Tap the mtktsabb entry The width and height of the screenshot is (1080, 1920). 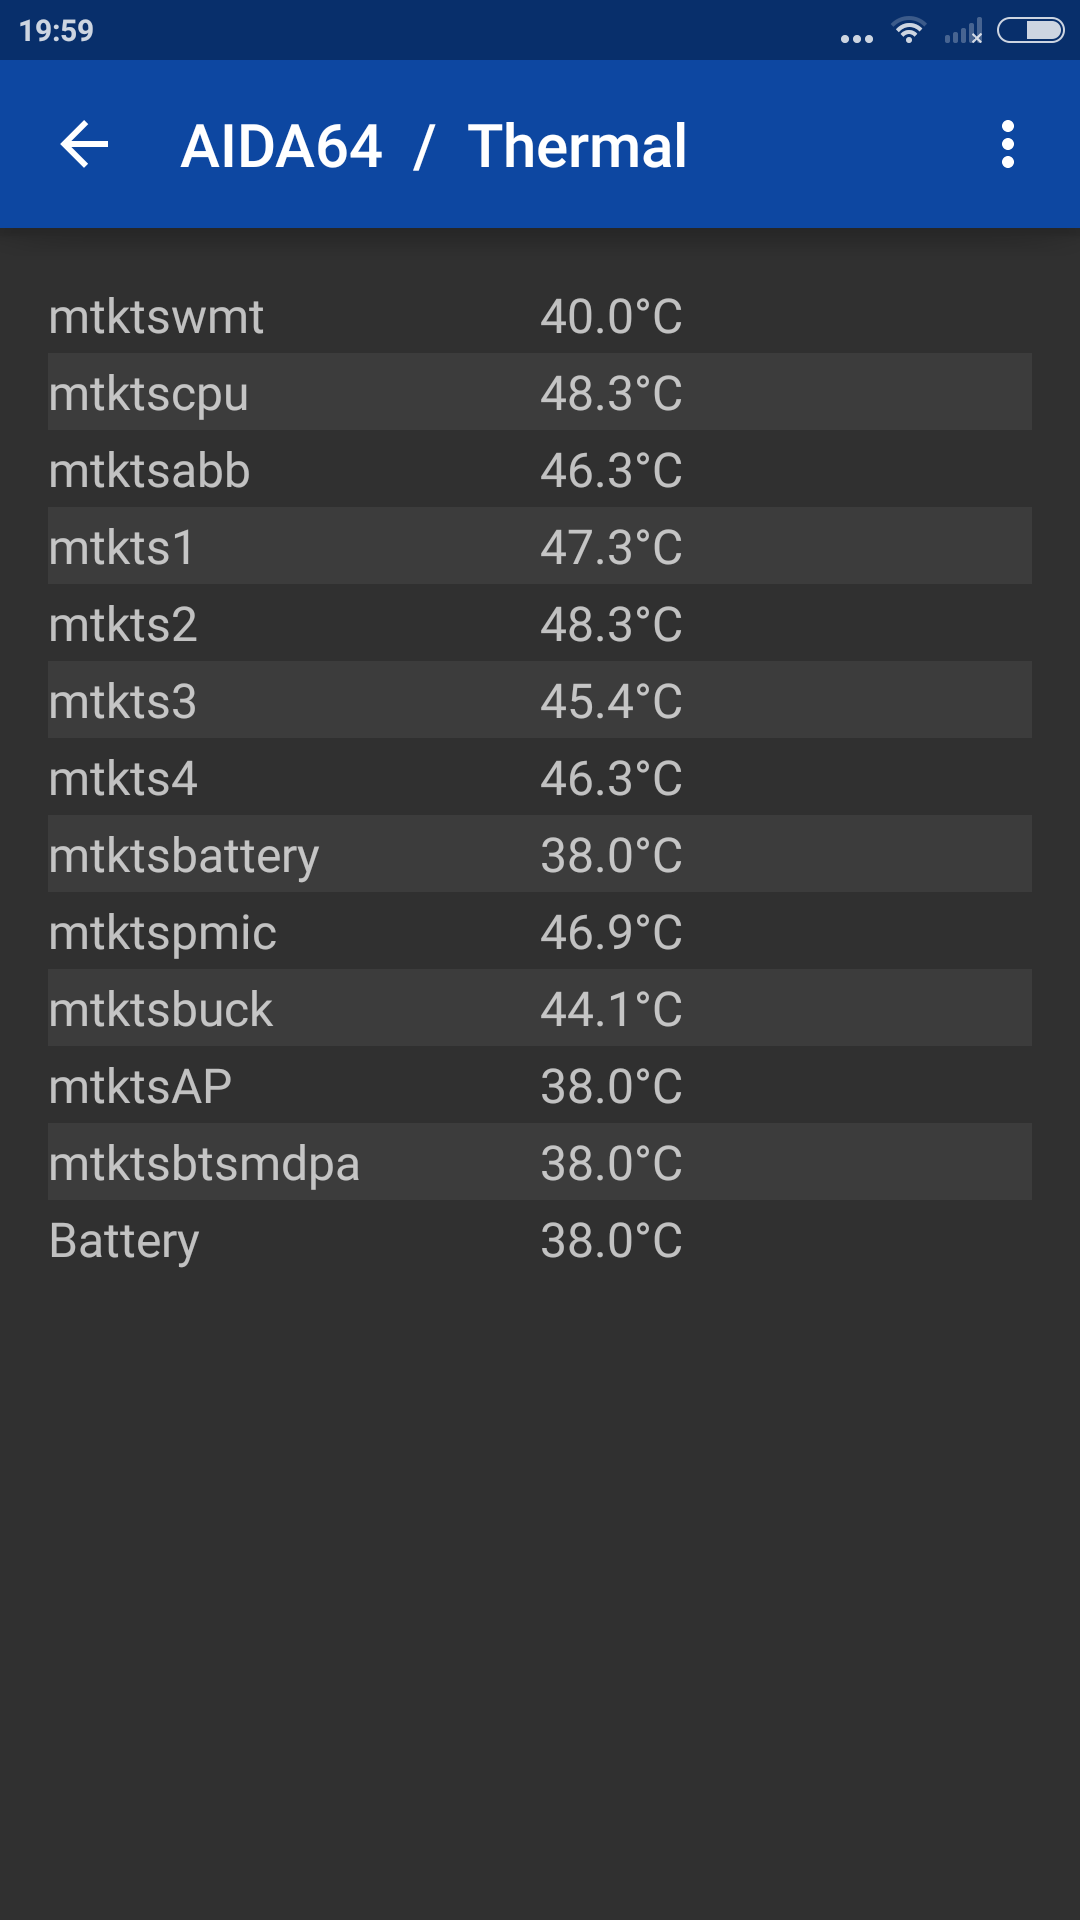pyautogui.click(x=540, y=470)
